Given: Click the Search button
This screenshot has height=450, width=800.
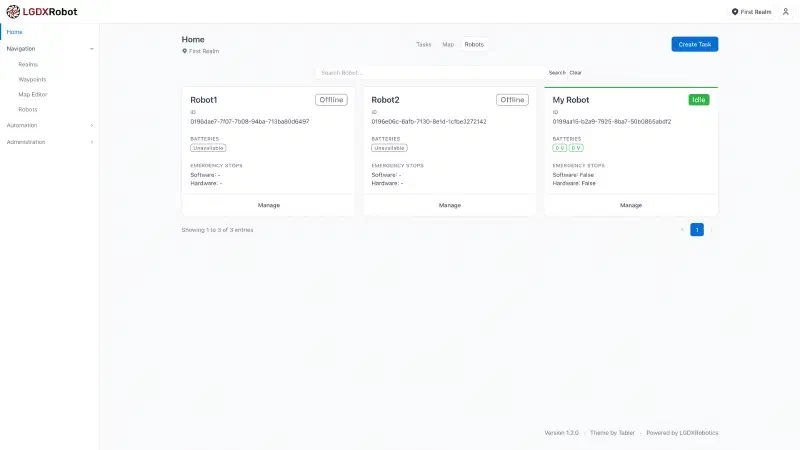Looking at the screenshot, I should click(x=557, y=72).
